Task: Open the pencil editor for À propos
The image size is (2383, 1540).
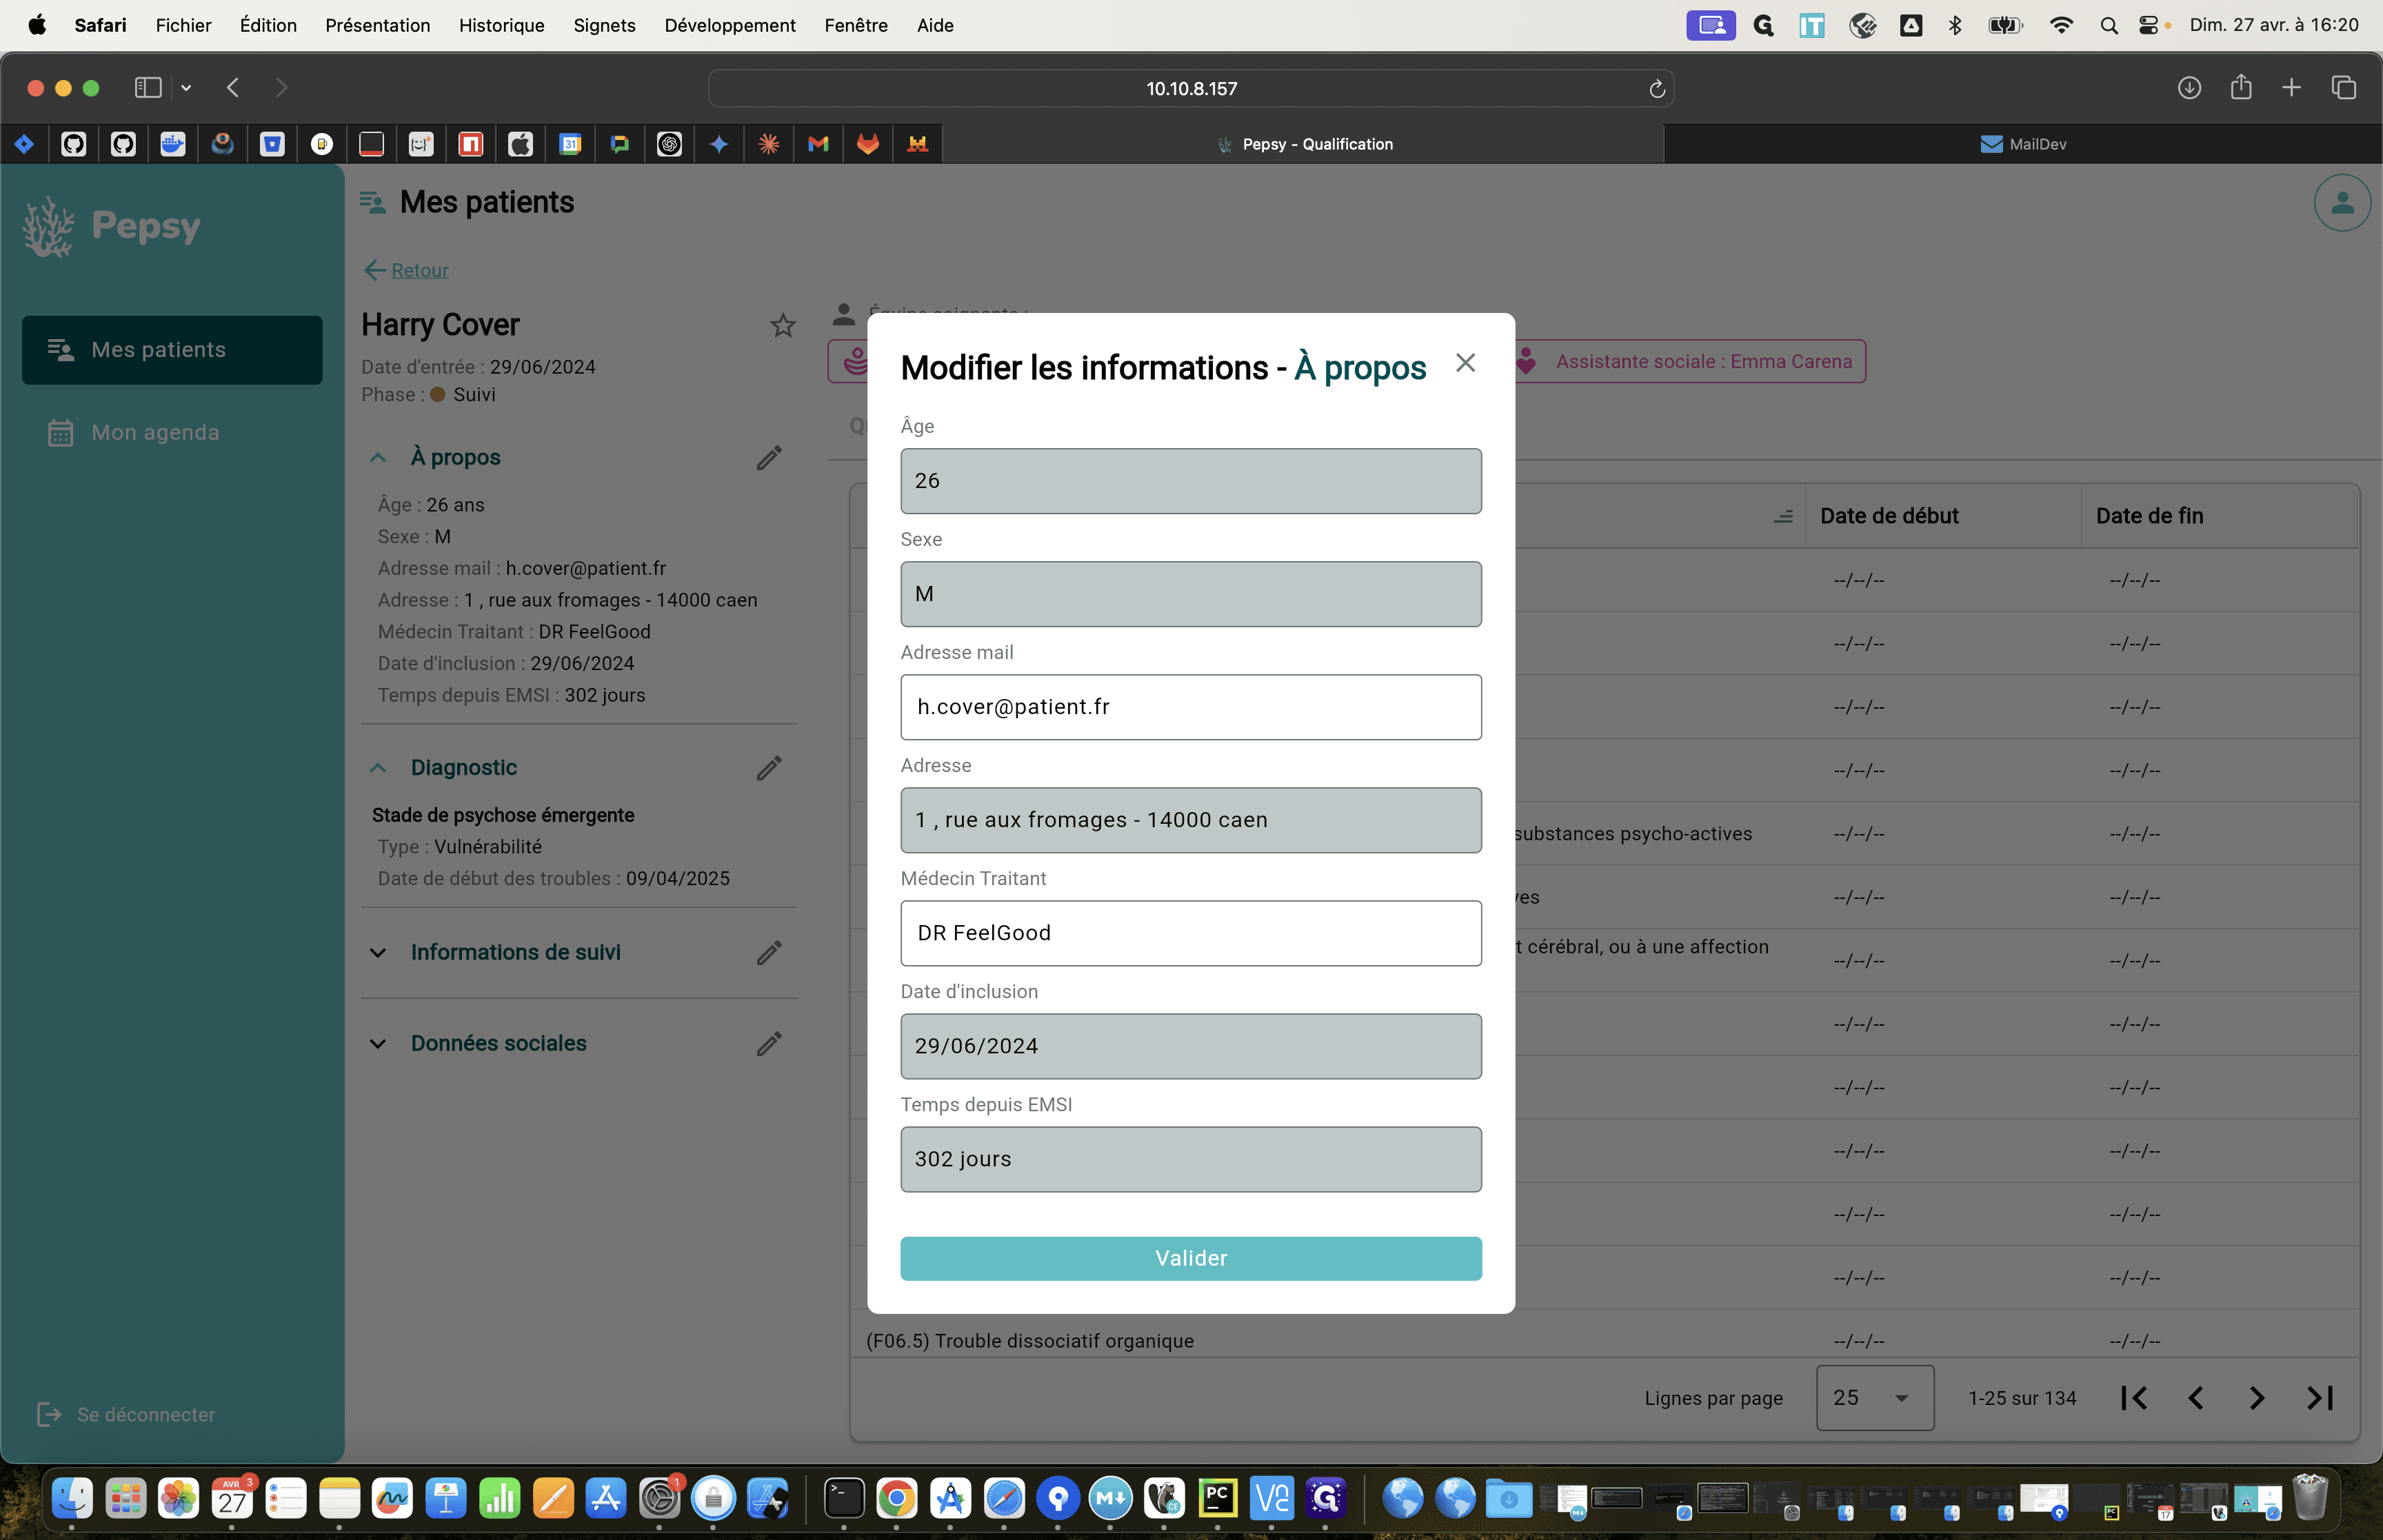Action: 768,458
